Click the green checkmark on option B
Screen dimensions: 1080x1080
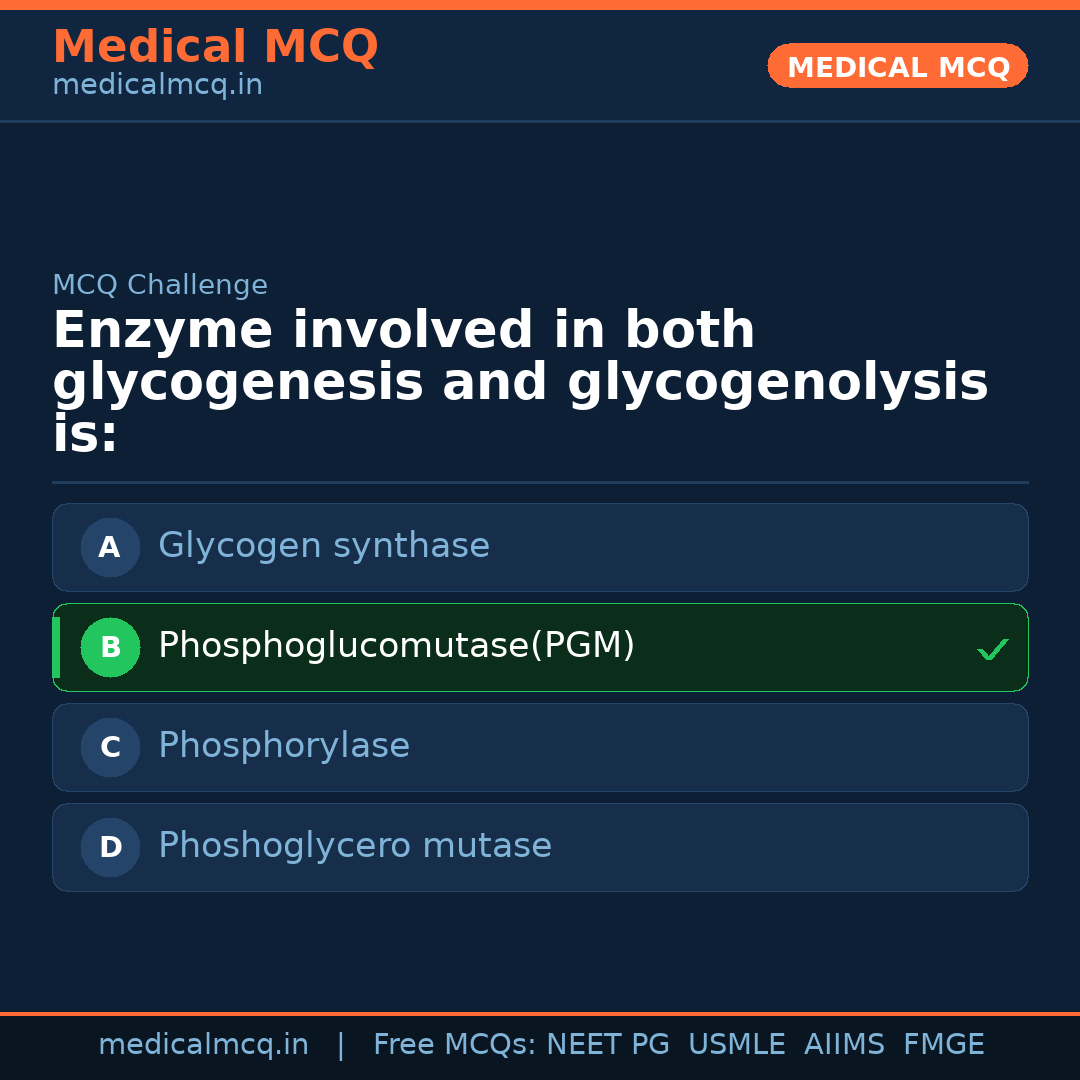992,649
